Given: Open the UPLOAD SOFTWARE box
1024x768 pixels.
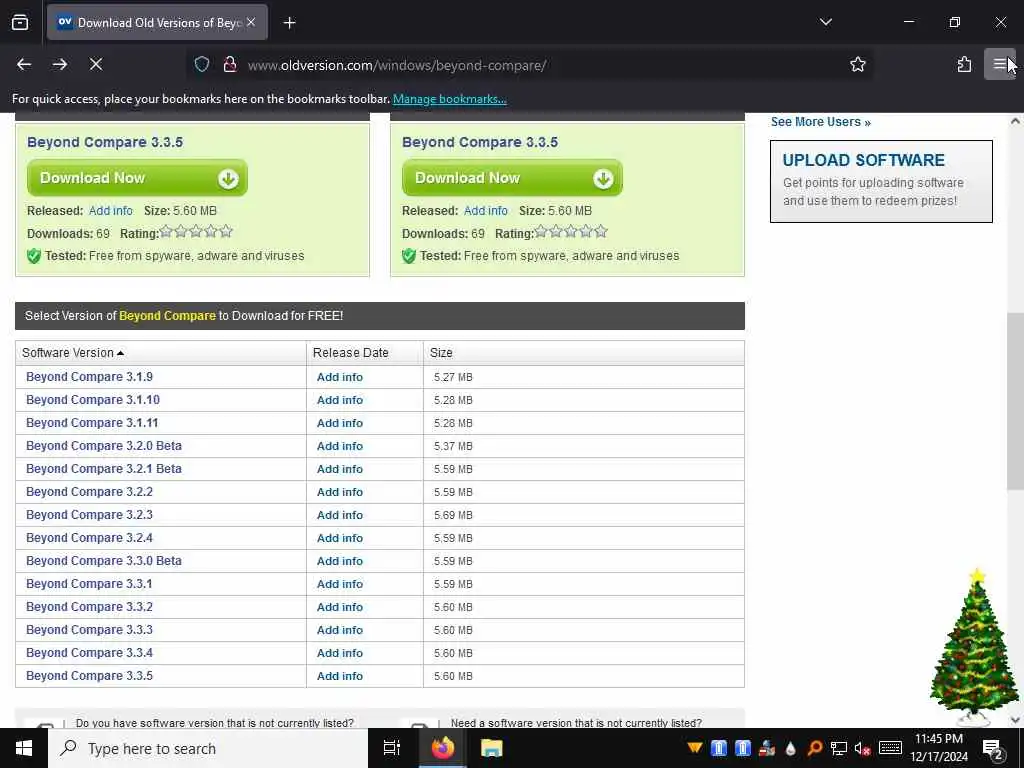Looking at the screenshot, I should coord(881,181).
